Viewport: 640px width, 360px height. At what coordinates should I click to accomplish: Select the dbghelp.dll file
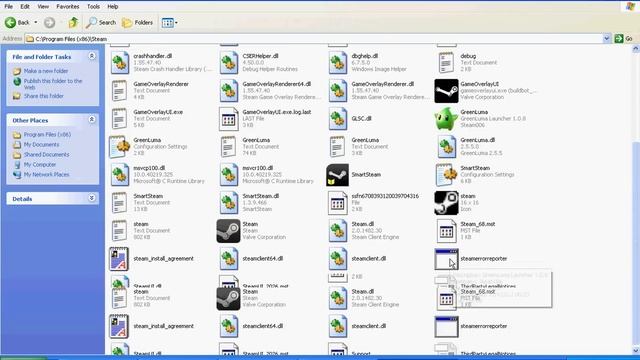click(x=368, y=62)
